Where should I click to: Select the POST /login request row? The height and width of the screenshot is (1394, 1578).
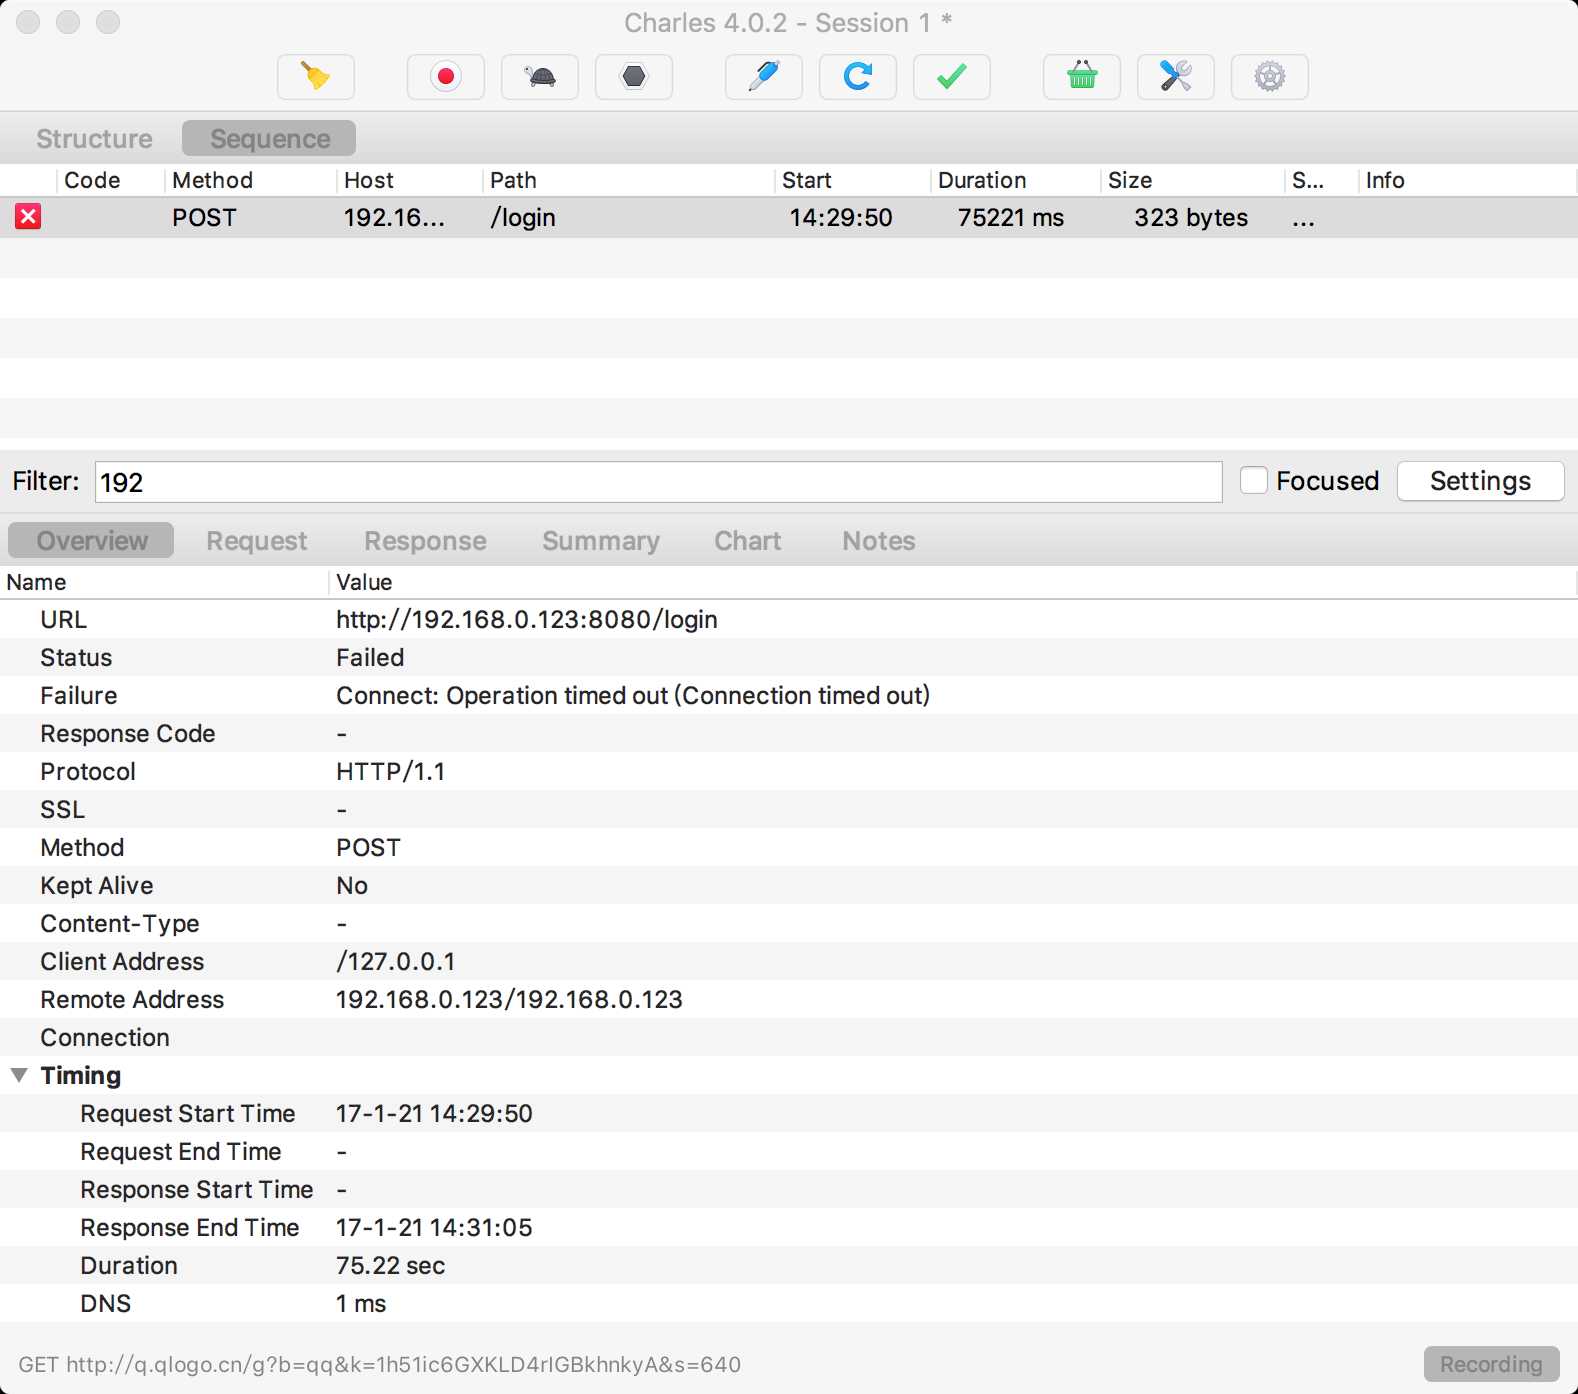[789, 217]
